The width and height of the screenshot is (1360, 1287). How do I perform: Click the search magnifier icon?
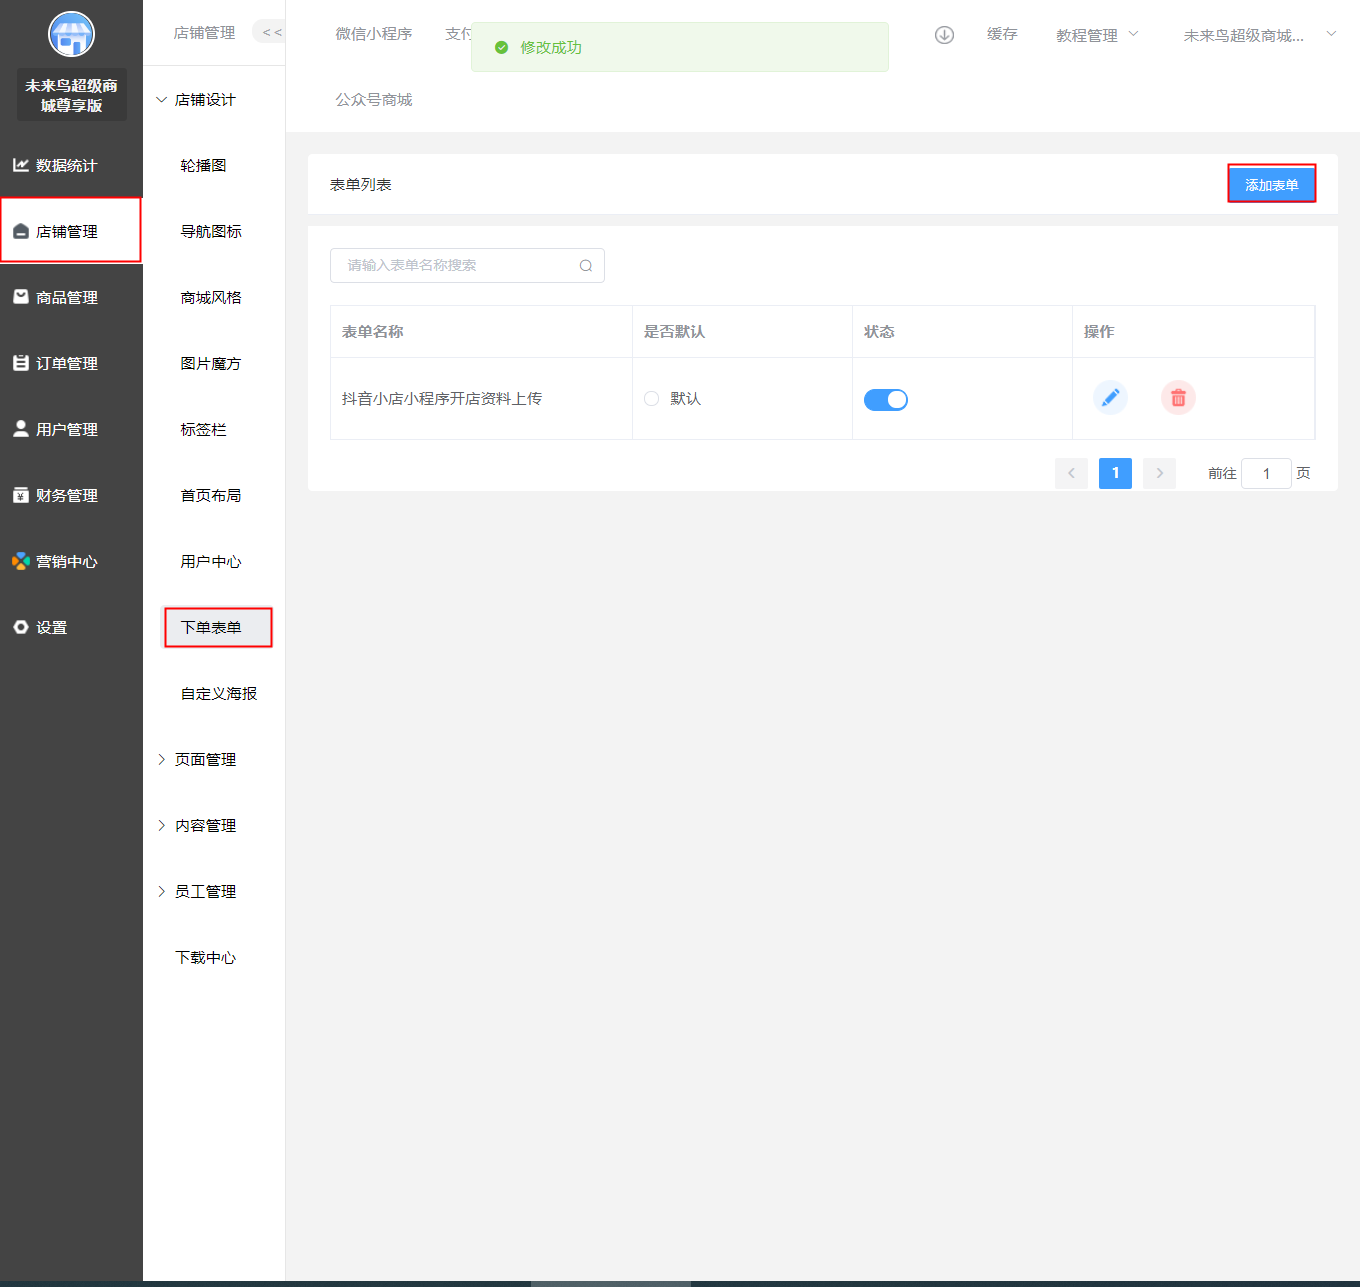[x=586, y=266]
